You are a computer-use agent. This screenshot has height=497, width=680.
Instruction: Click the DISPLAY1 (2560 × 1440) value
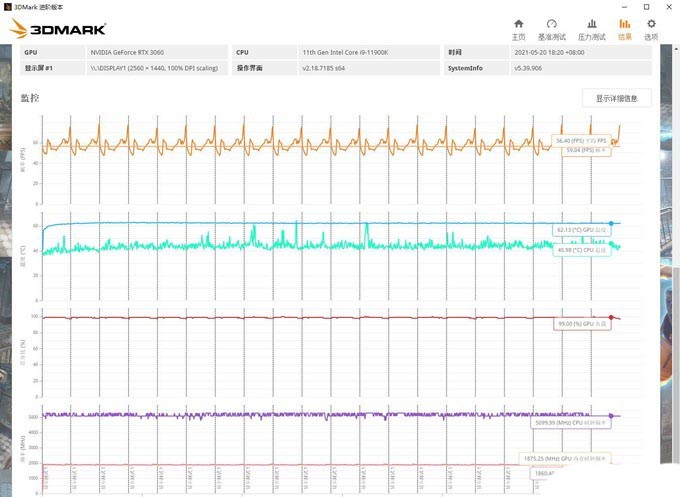click(x=154, y=68)
